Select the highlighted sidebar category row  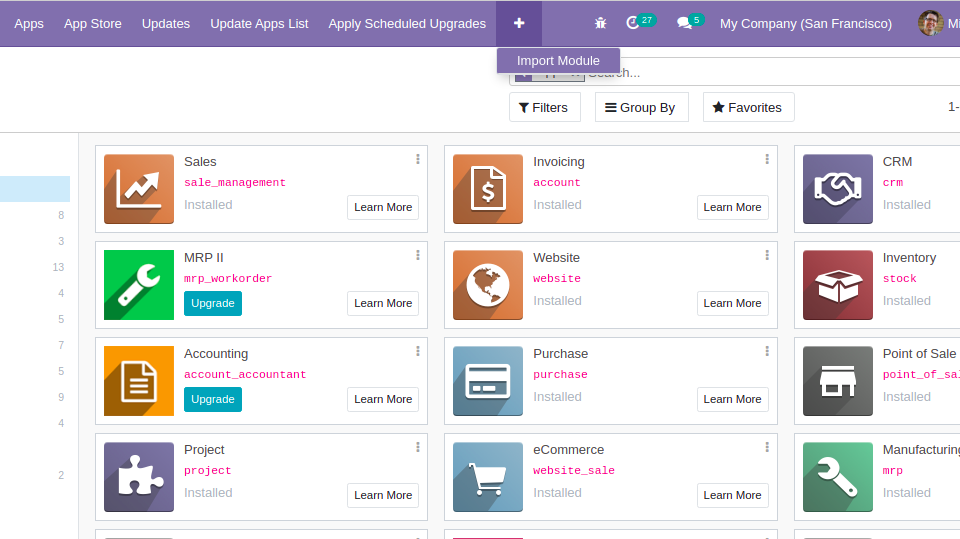click(35, 189)
